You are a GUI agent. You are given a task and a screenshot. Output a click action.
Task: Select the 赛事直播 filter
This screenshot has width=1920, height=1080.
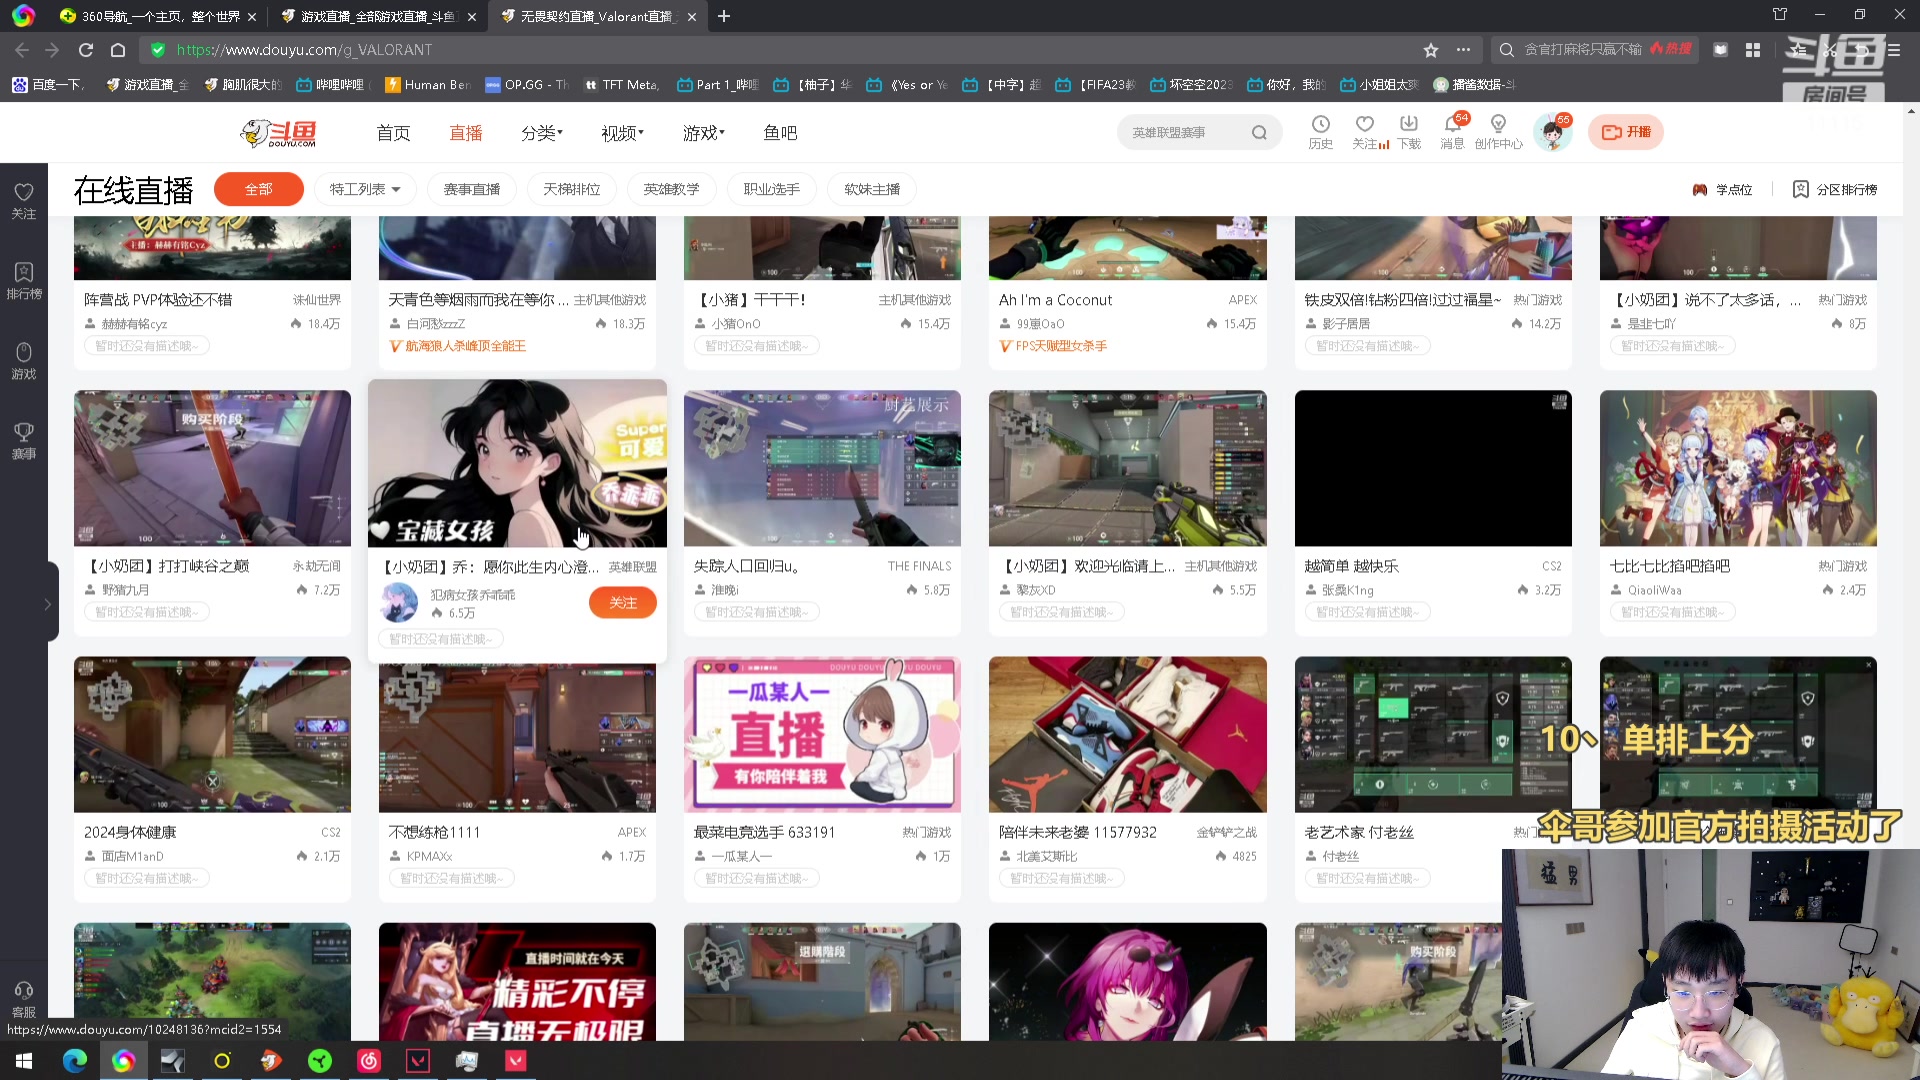(x=472, y=189)
